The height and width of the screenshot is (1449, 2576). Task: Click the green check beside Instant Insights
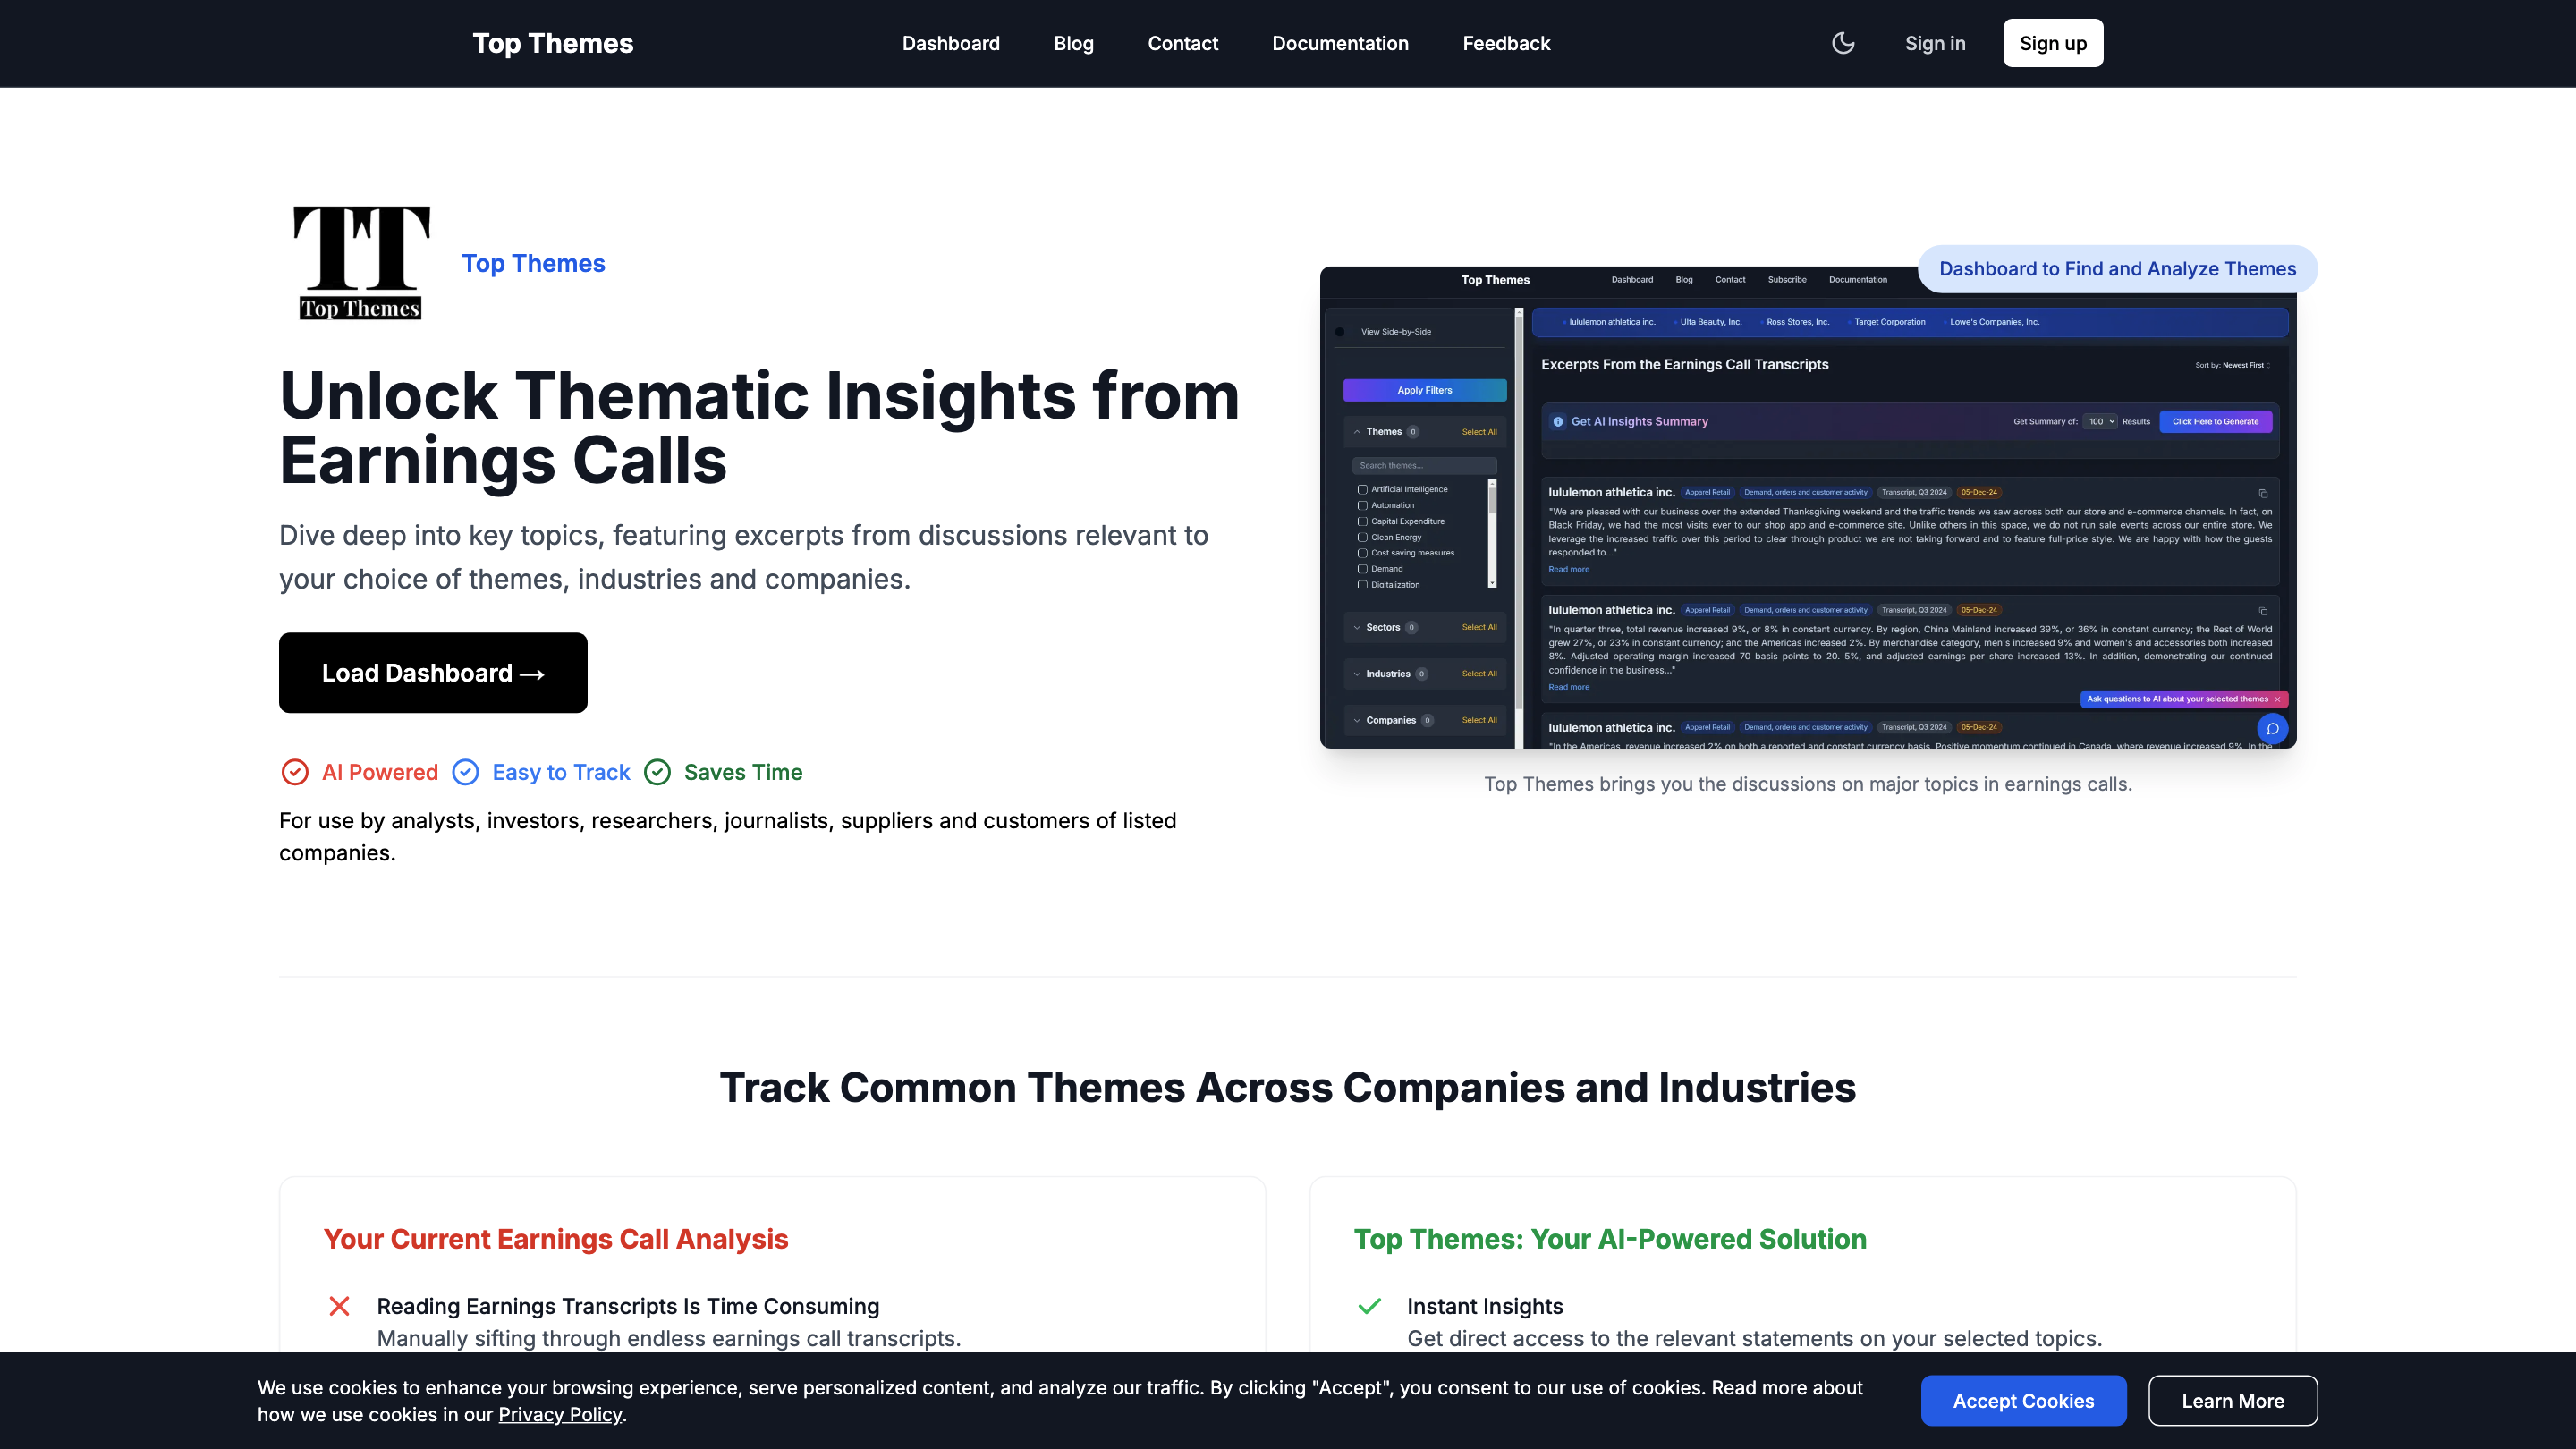click(1369, 1306)
